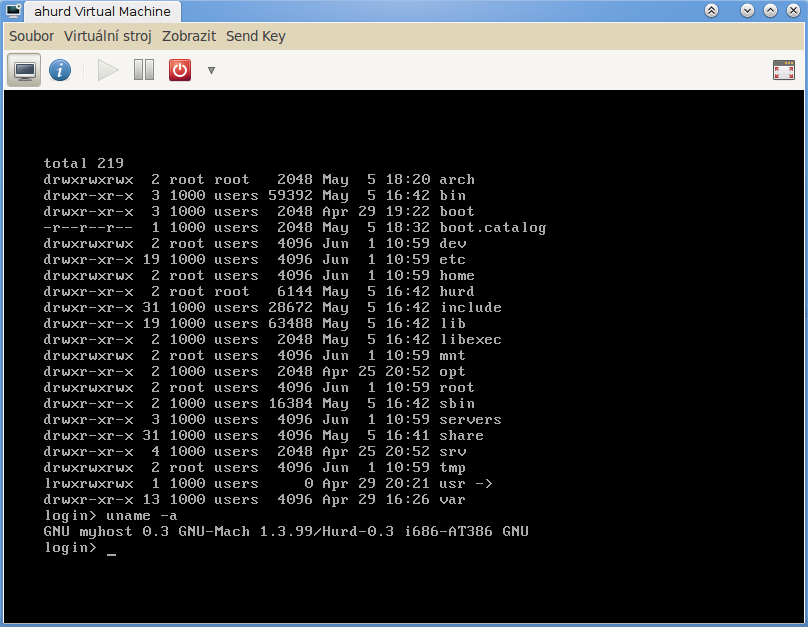Viewport: 808px width, 627px height.
Task: Start the virtual machine with play button
Action: click(x=108, y=70)
